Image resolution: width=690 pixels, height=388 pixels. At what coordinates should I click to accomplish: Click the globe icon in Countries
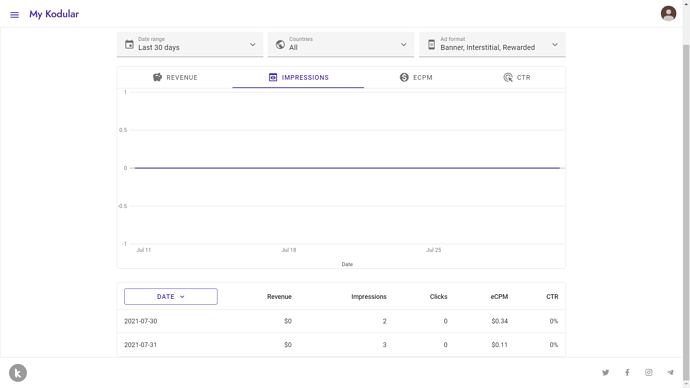click(280, 44)
